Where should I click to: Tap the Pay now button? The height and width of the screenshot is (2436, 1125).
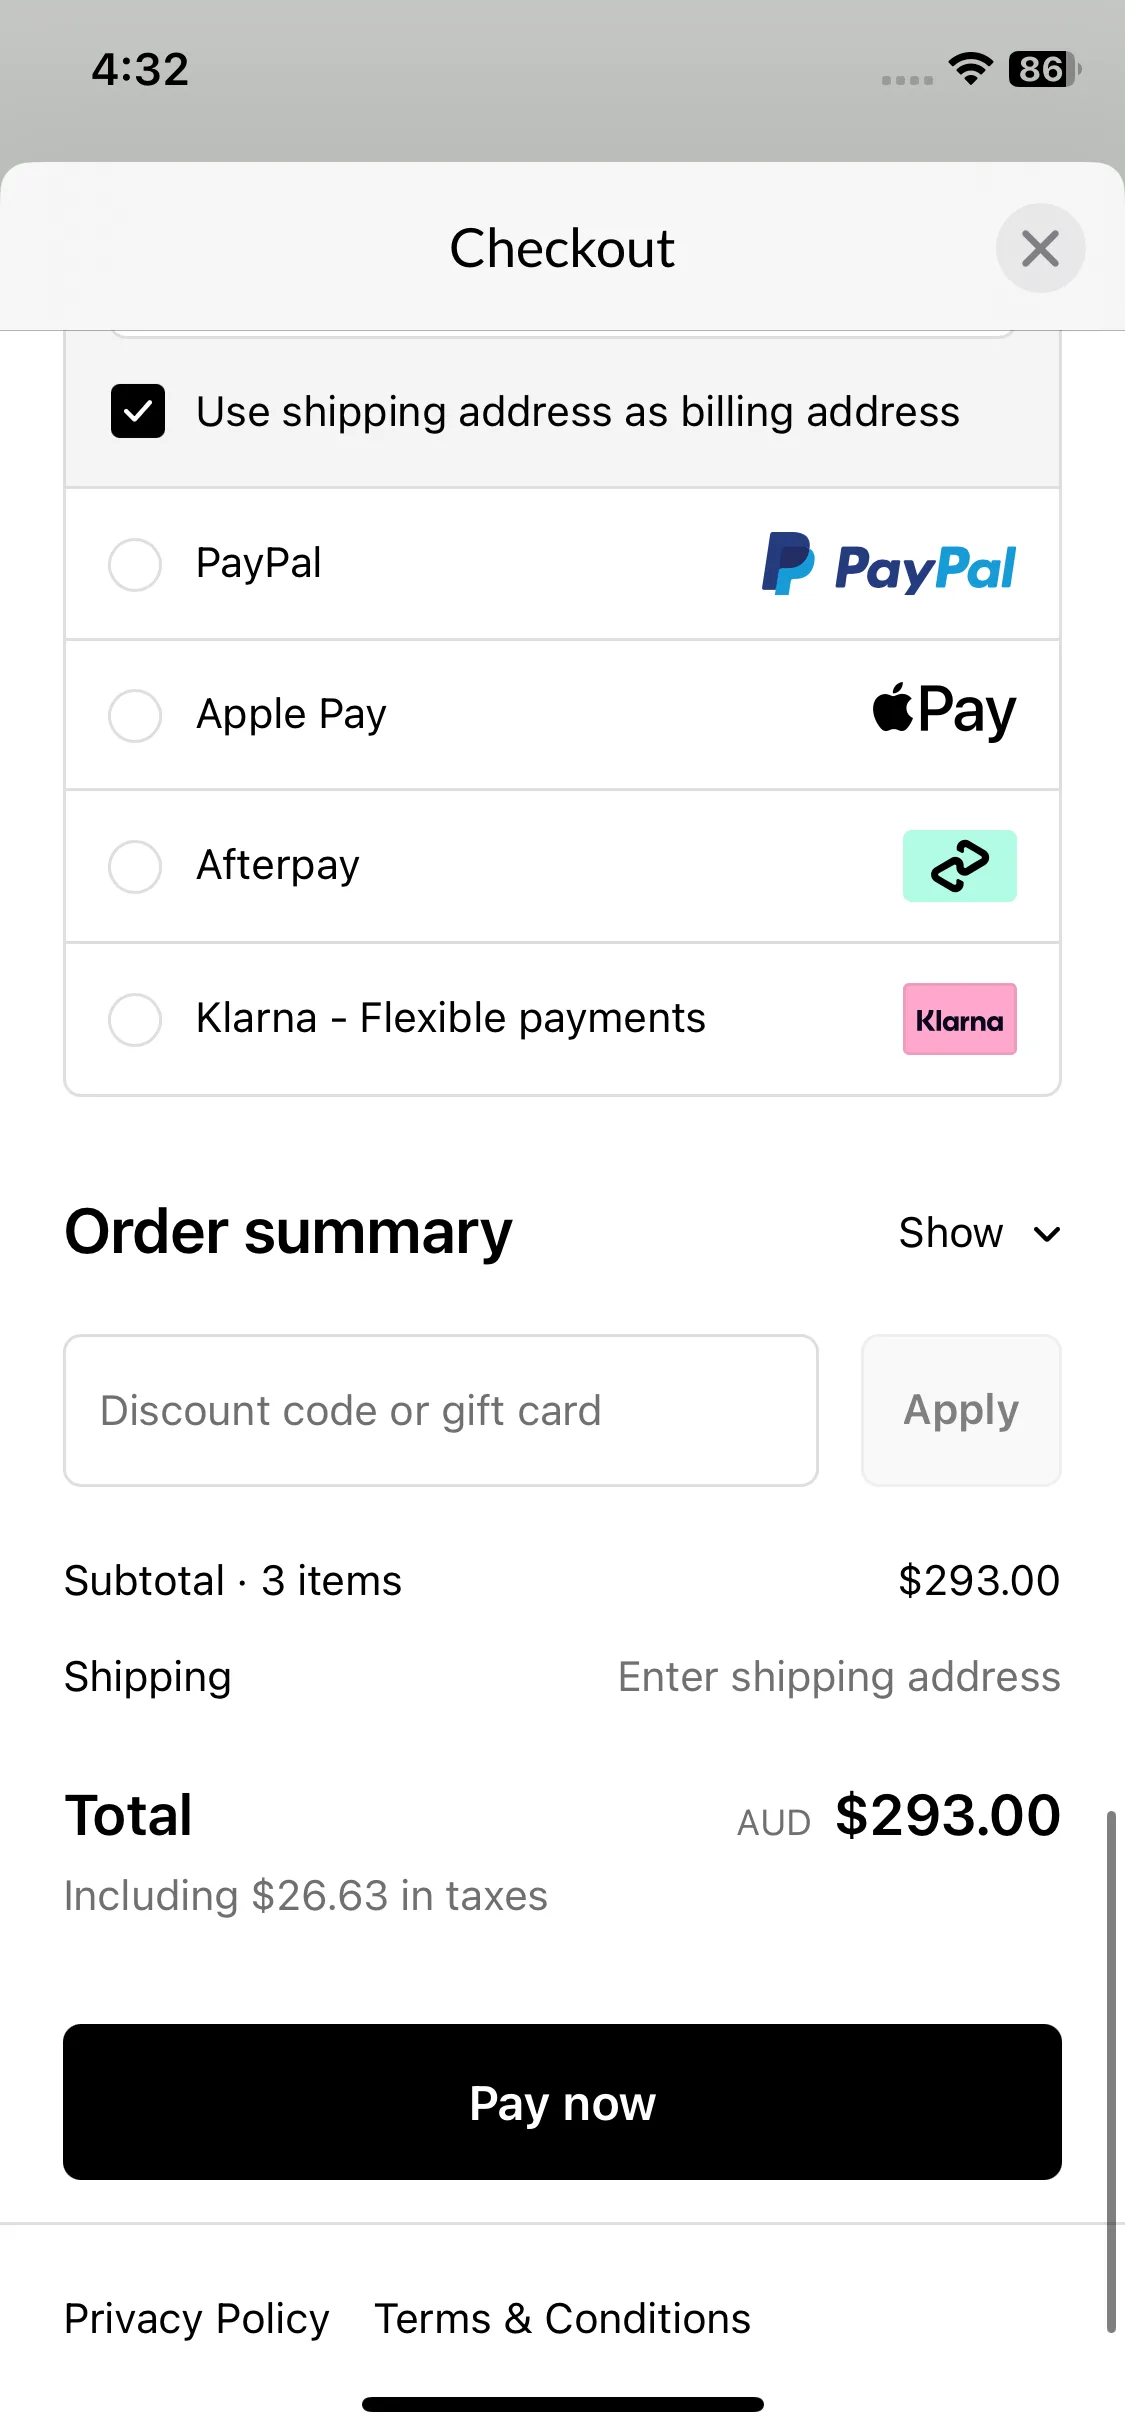pos(562,2102)
